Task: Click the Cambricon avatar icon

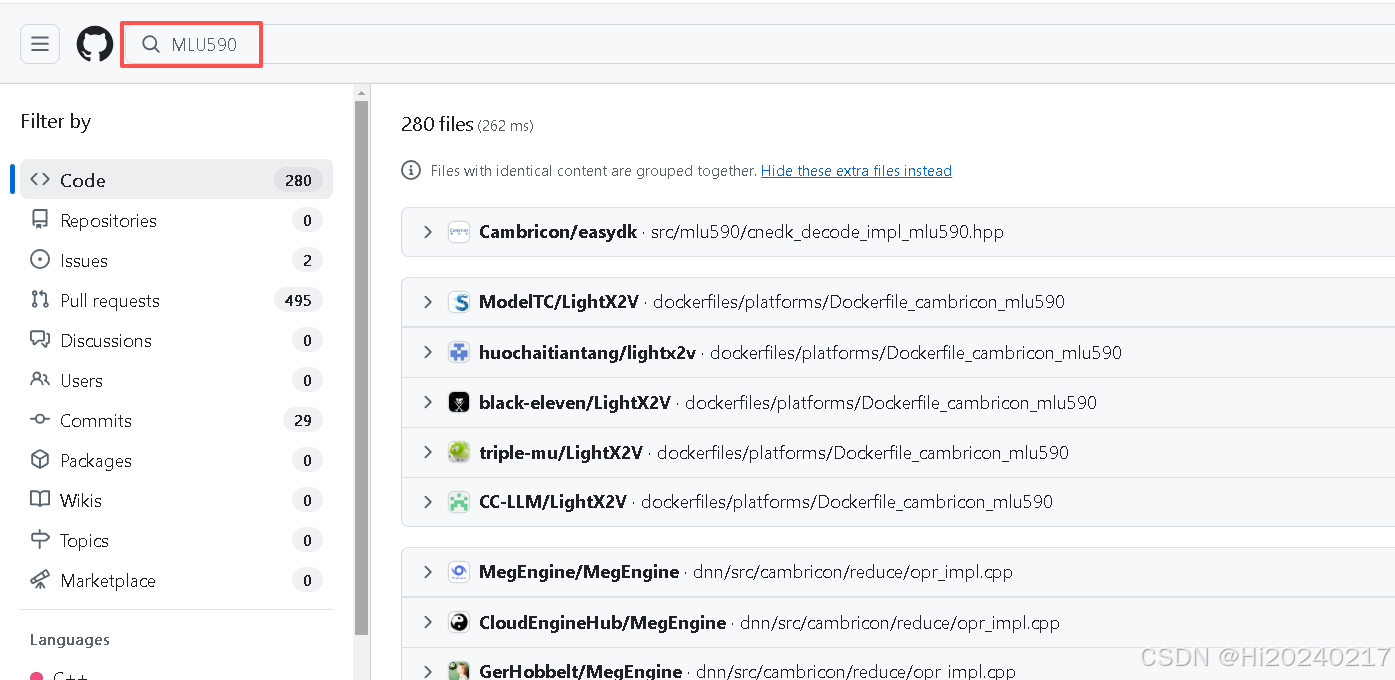Action: [459, 232]
